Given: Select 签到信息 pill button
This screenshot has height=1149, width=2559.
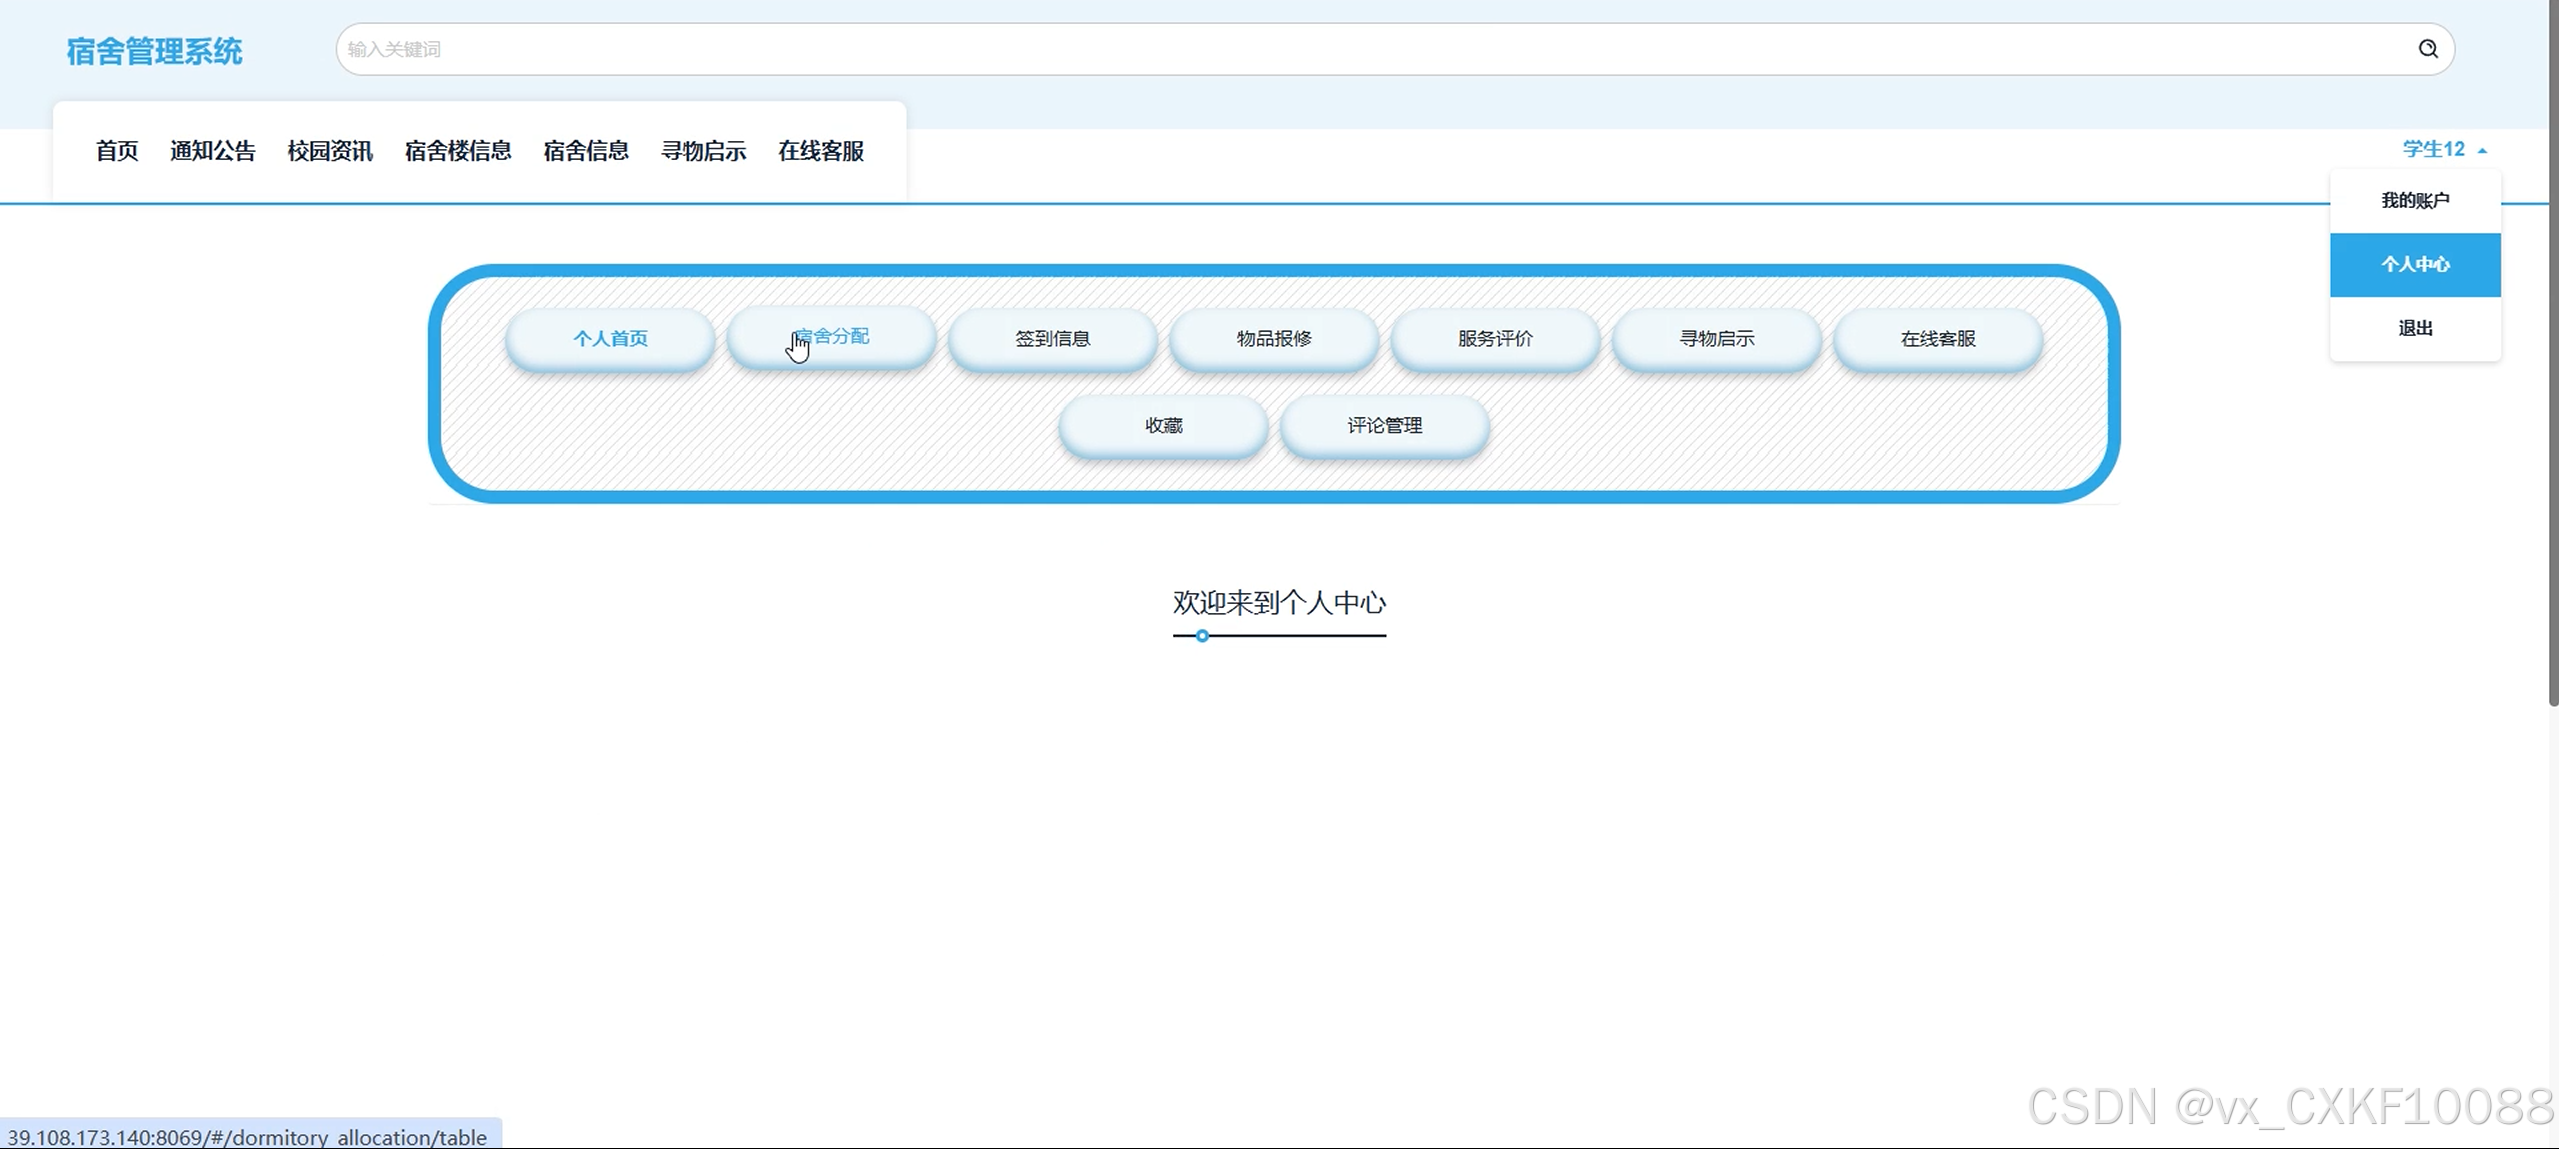Looking at the screenshot, I should 1052,339.
